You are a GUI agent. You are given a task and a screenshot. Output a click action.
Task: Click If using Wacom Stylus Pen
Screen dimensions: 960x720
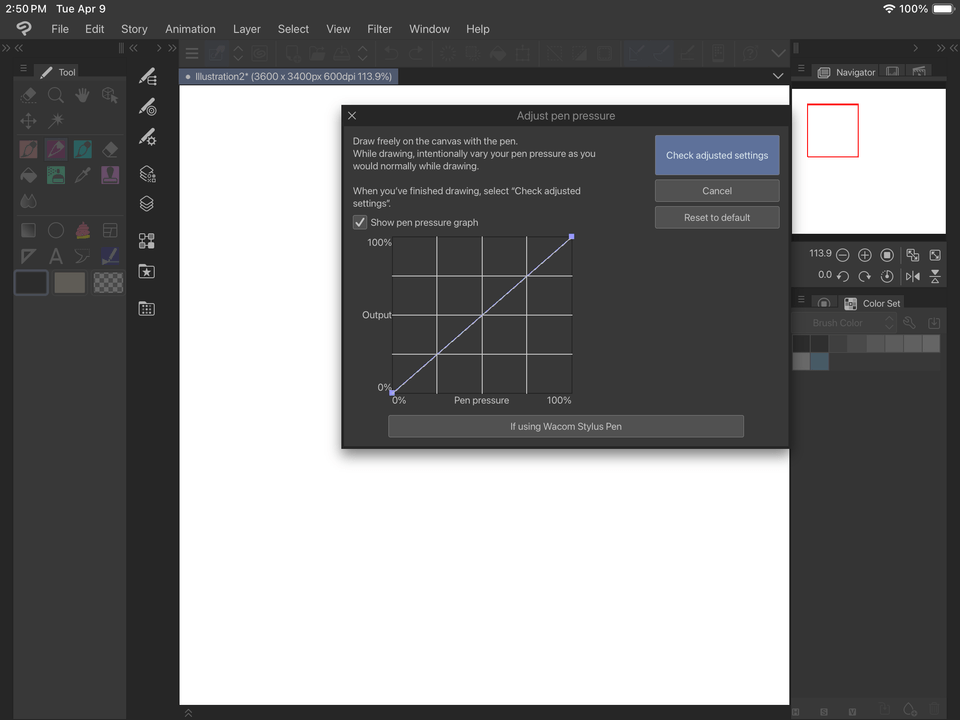pyautogui.click(x=565, y=426)
